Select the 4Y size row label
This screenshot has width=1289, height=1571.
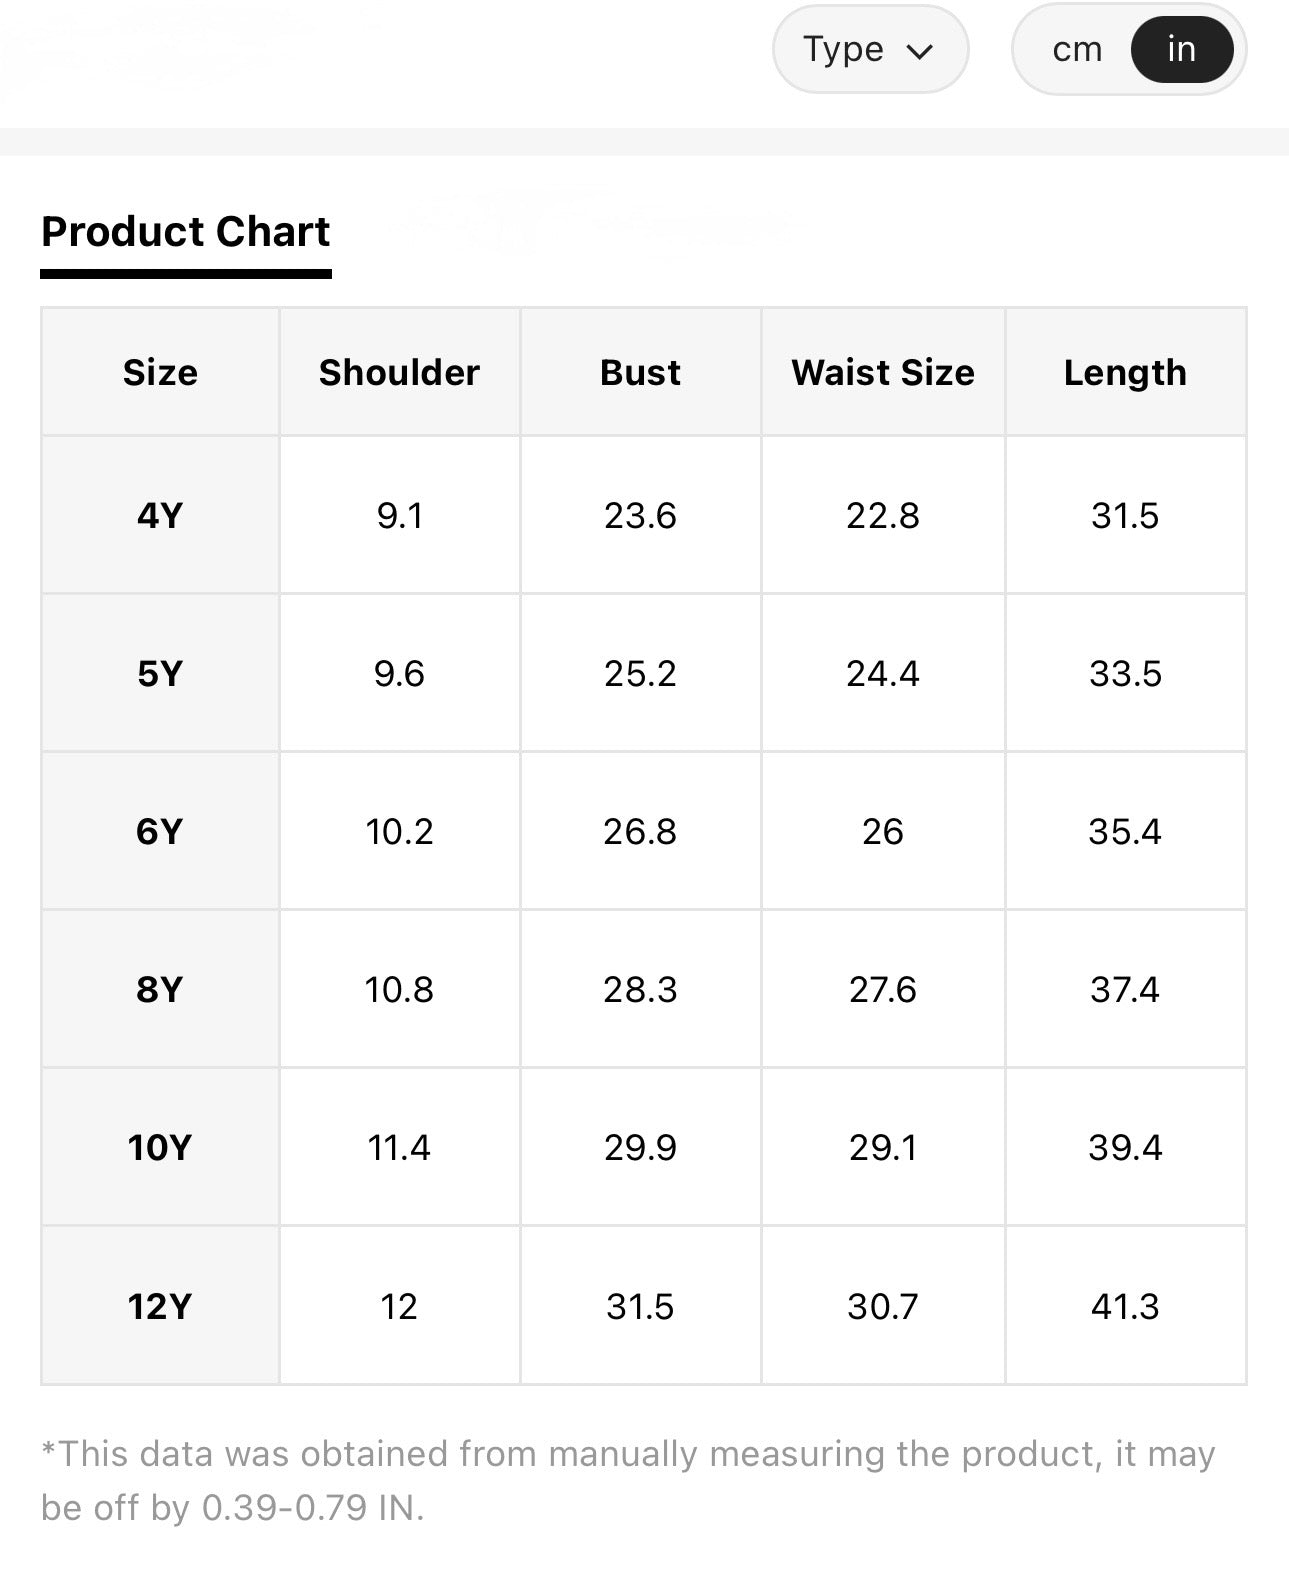pyautogui.click(x=160, y=515)
